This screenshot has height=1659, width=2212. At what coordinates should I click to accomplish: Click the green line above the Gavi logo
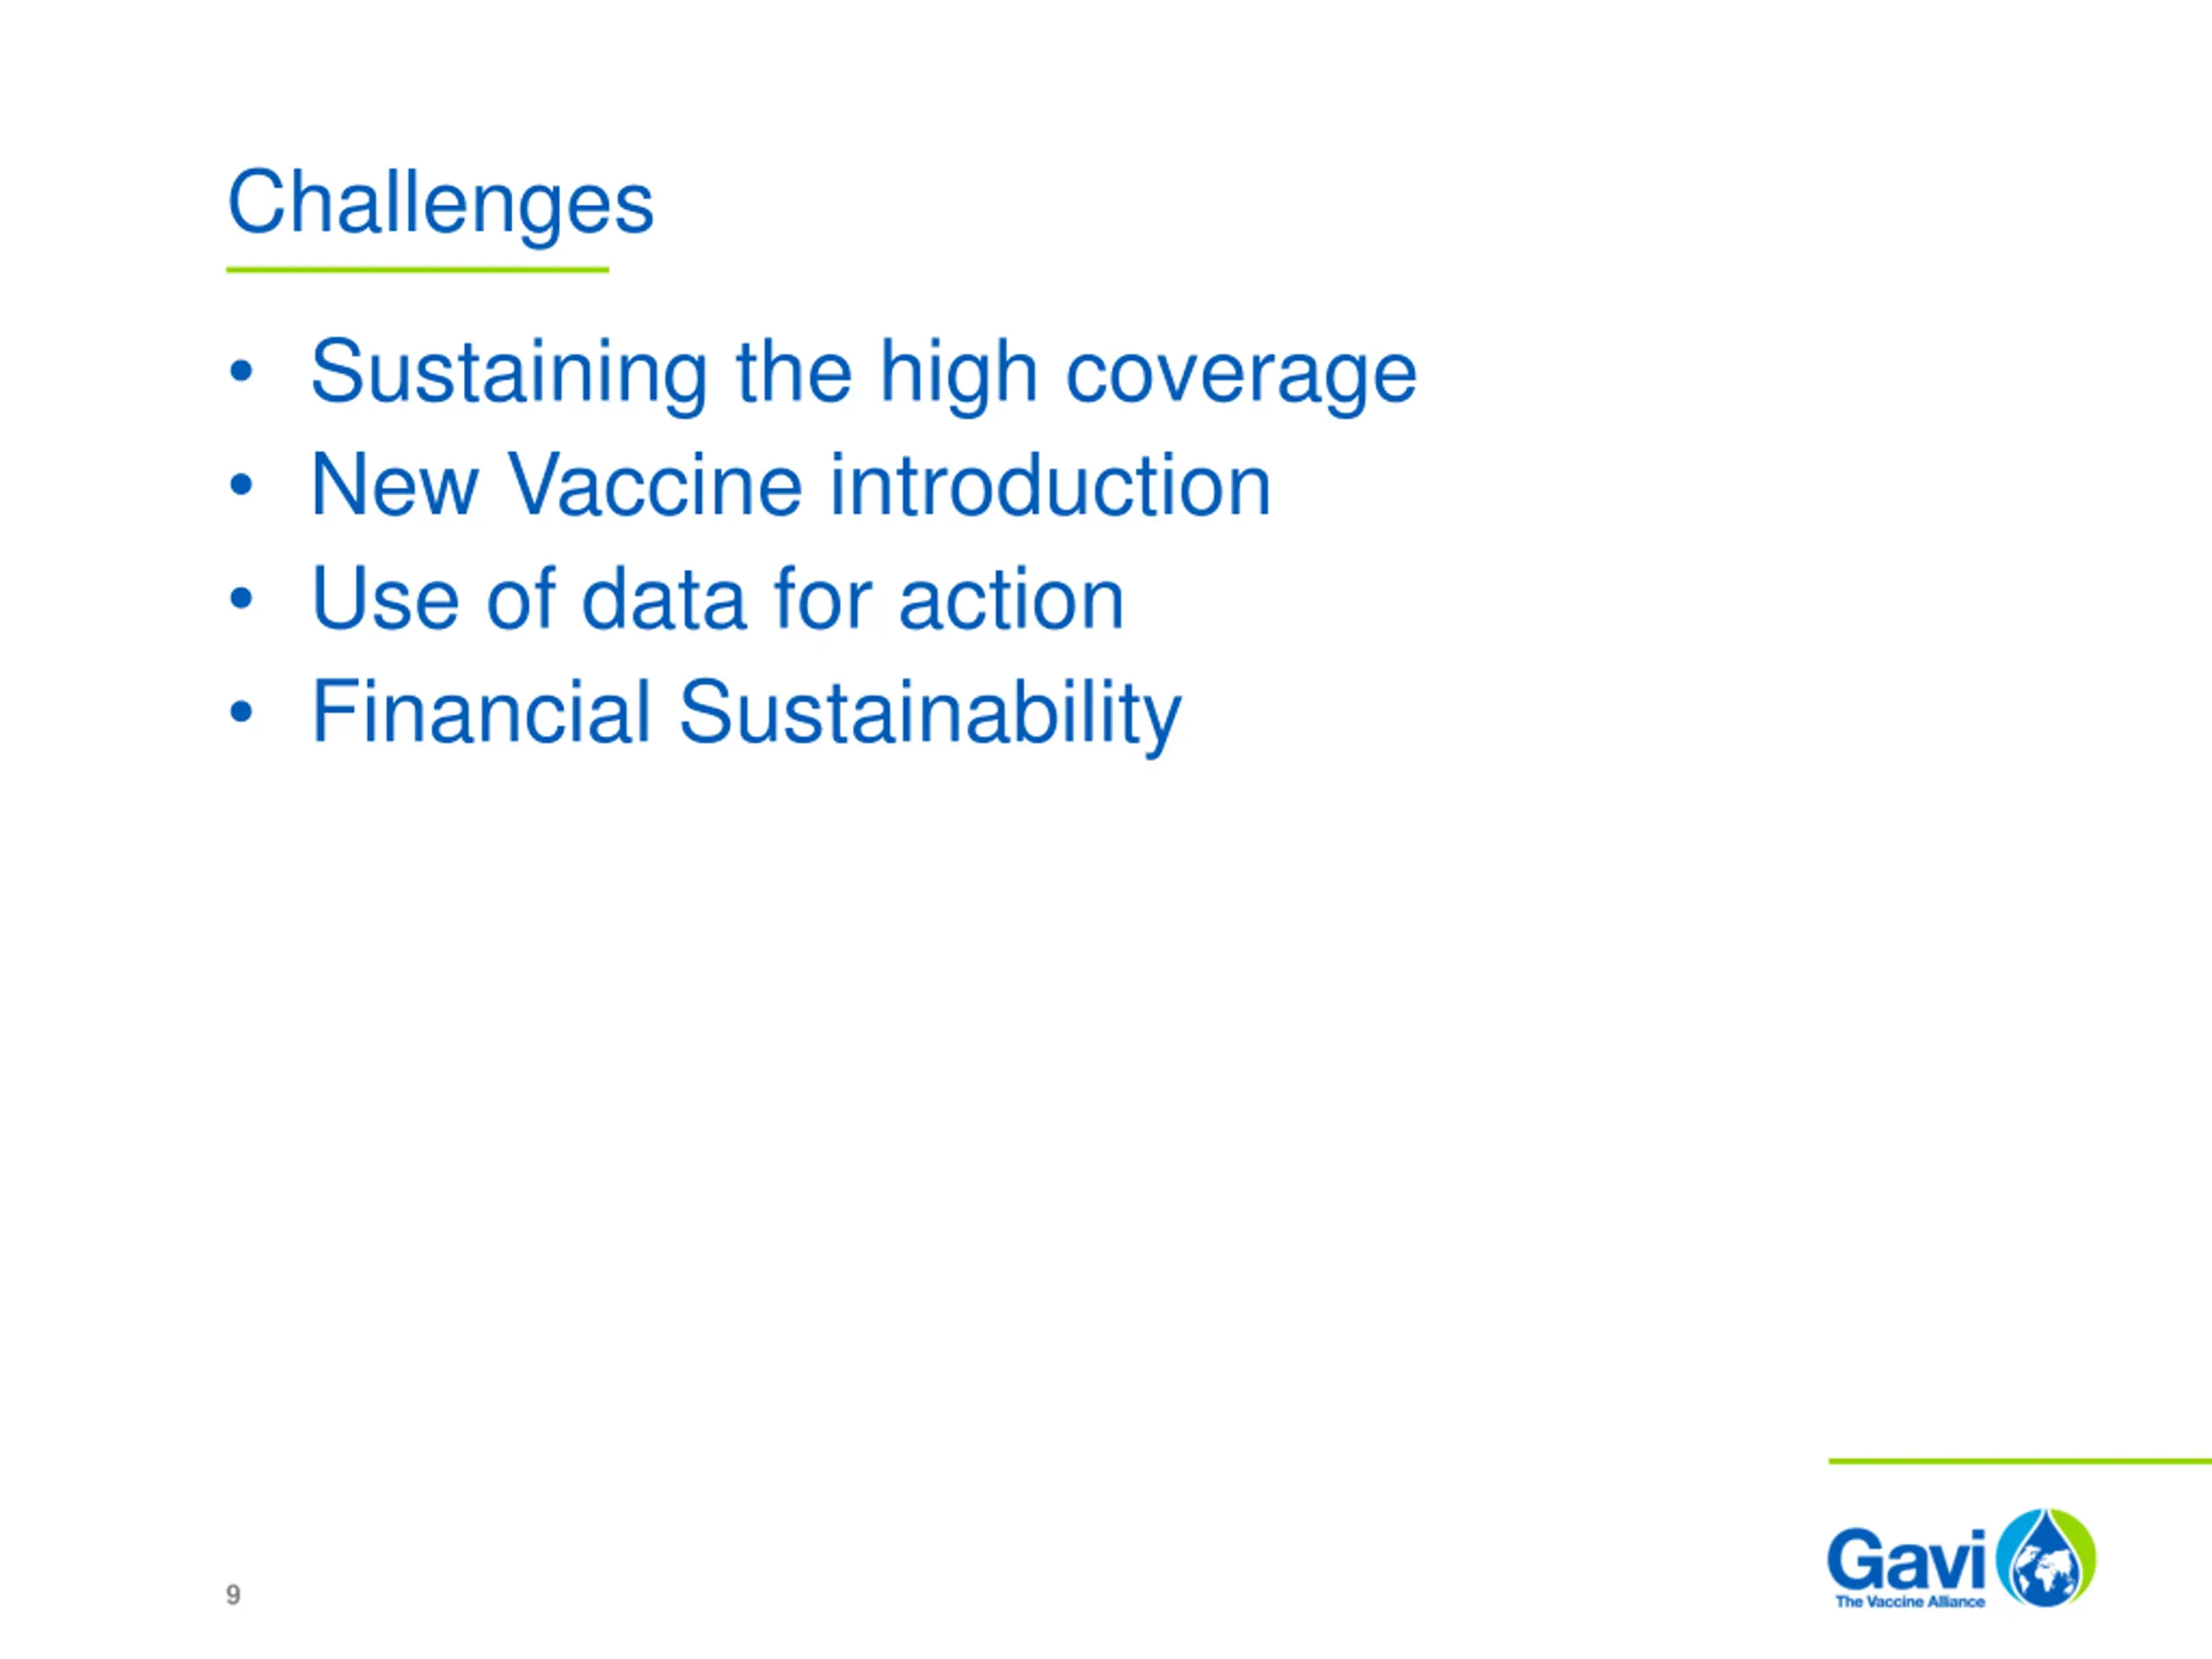tap(2020, 1461)
